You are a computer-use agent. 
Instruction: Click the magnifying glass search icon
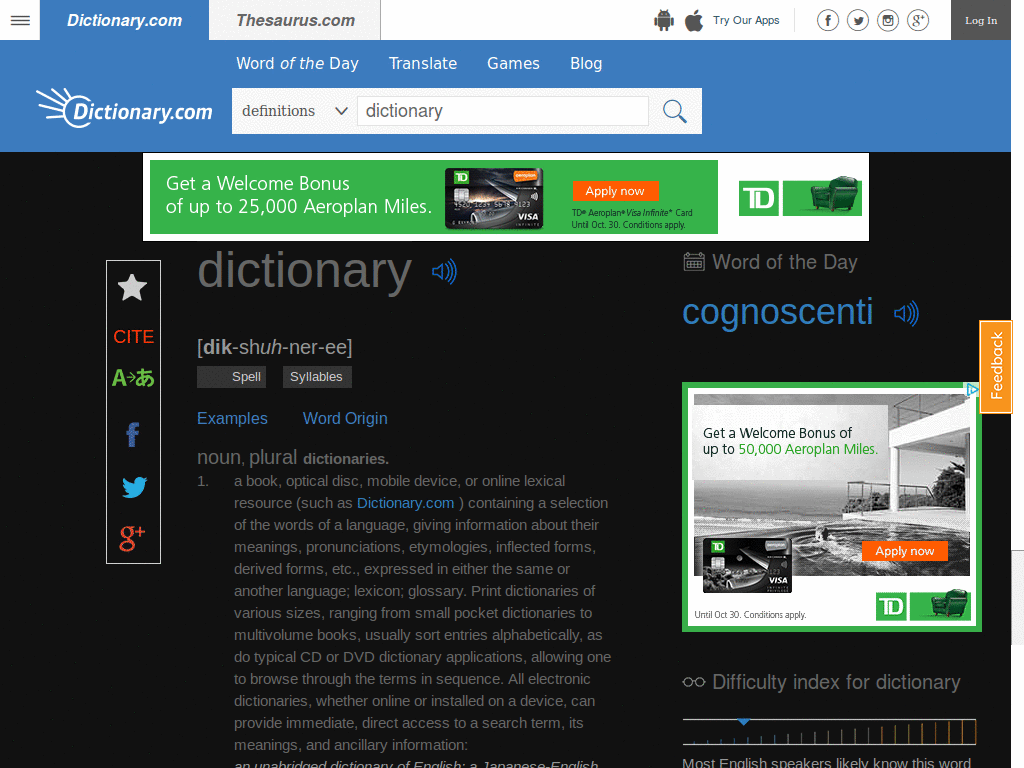pos(675,111)
